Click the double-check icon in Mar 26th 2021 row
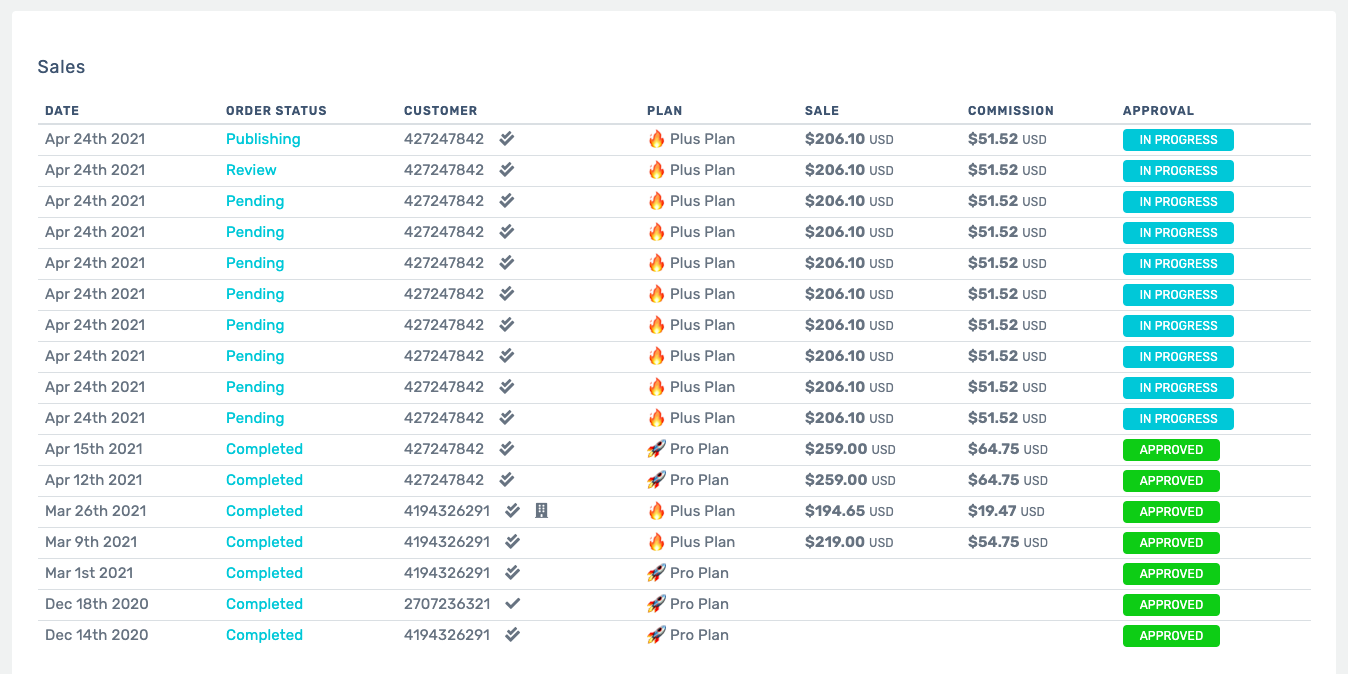The width and height of the screenshot is (1348, 674). pyautogui.click(x=513, y=511)
